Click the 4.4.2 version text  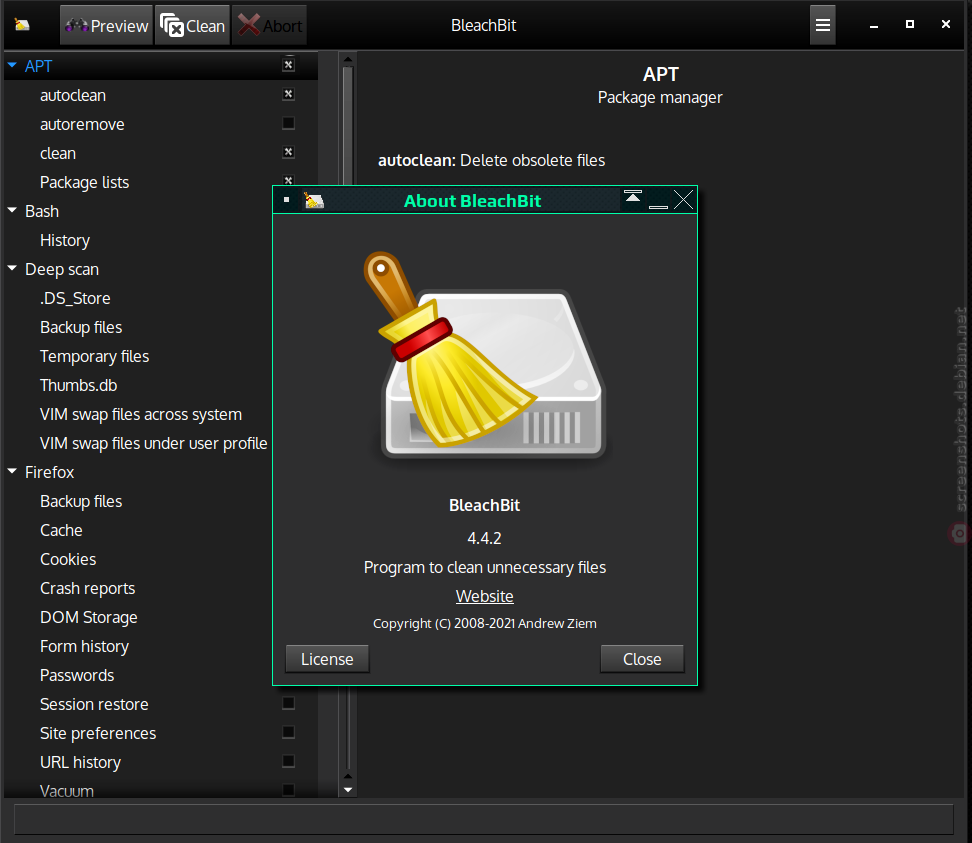[x=484, y=538]
